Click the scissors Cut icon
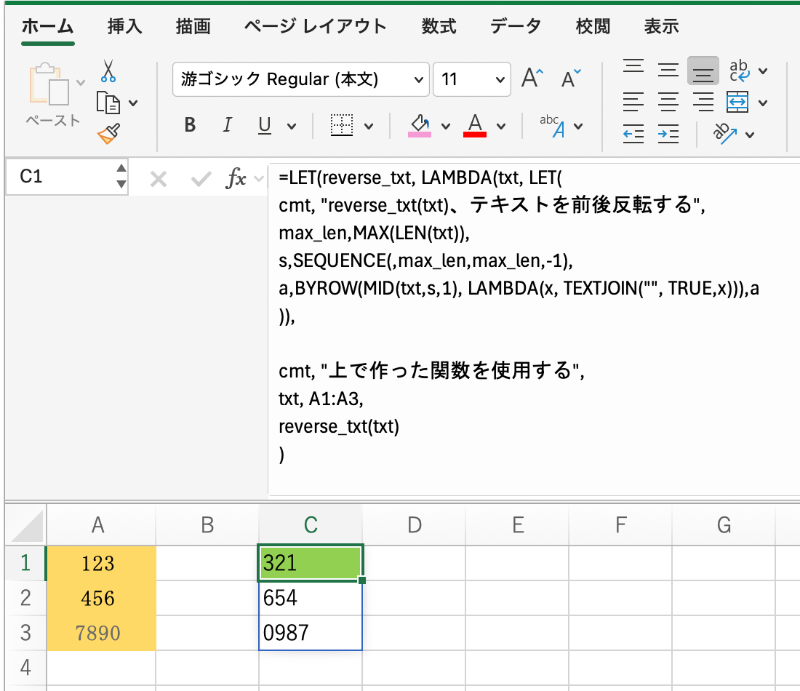Viewport: 800px width, 691px height. tap(108, 71)
